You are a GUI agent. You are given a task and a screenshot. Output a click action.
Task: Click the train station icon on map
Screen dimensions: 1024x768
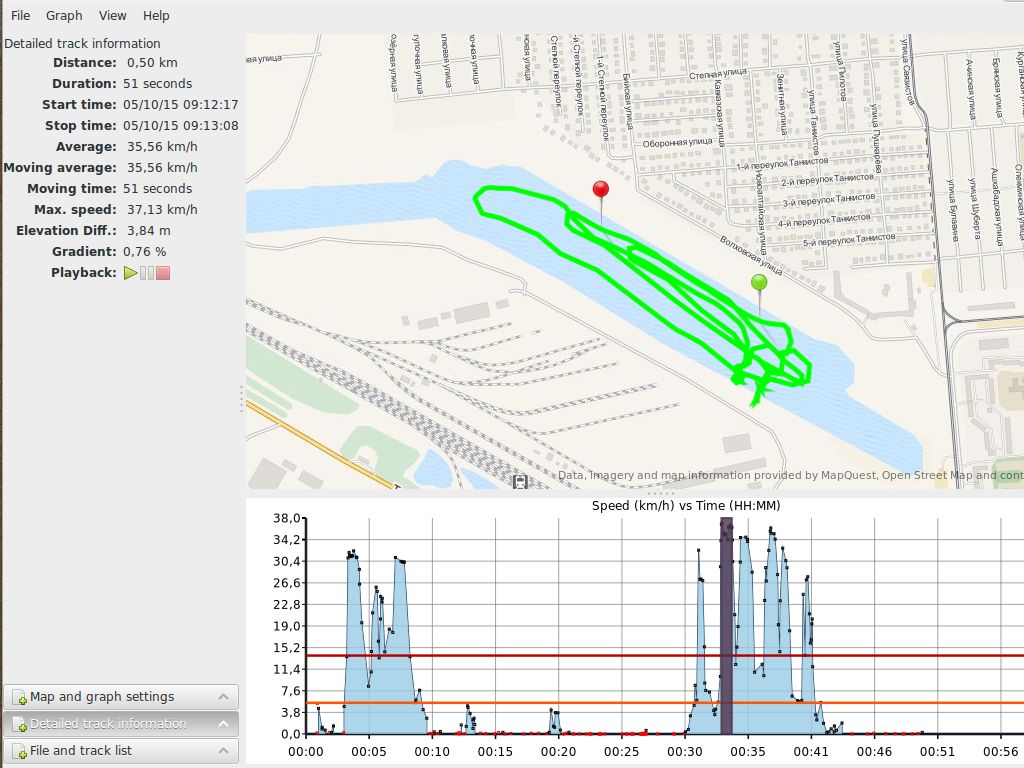tap(520, 482)
